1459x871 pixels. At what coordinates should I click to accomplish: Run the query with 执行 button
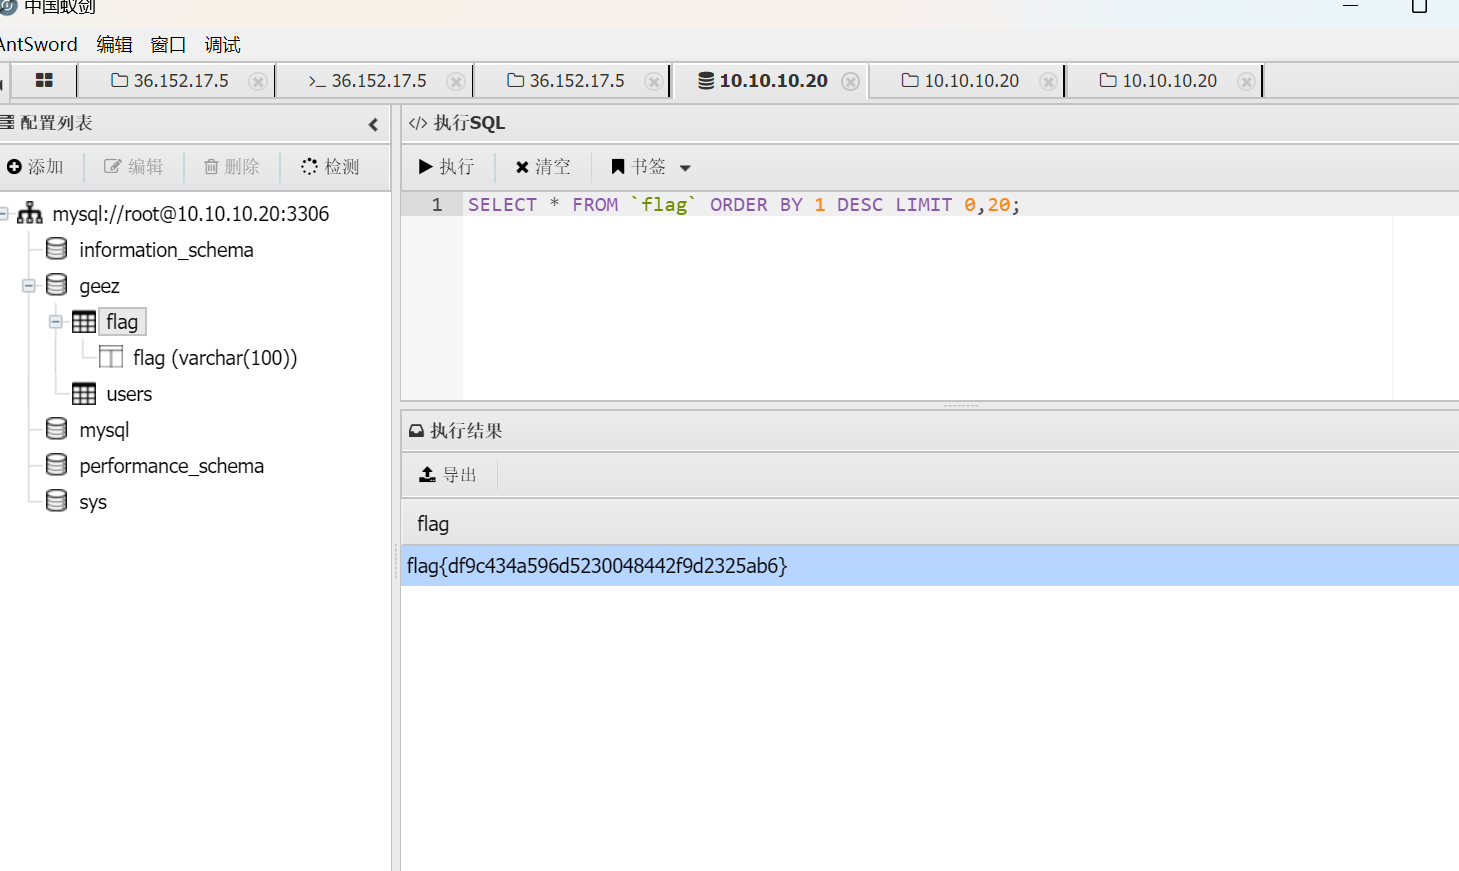446,167
